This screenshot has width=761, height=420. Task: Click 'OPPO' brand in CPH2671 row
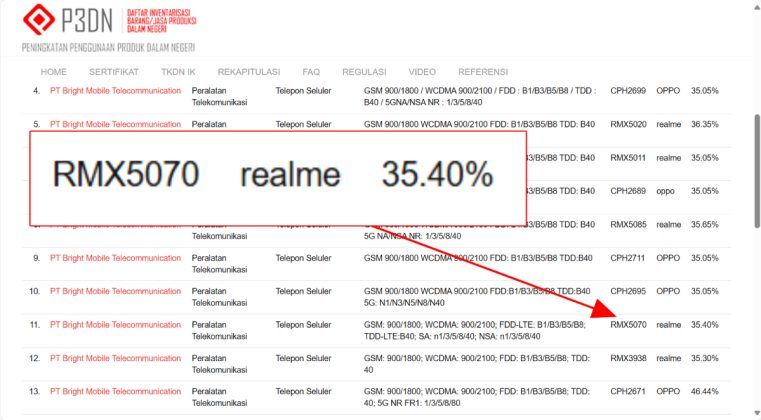pos(668,391)
